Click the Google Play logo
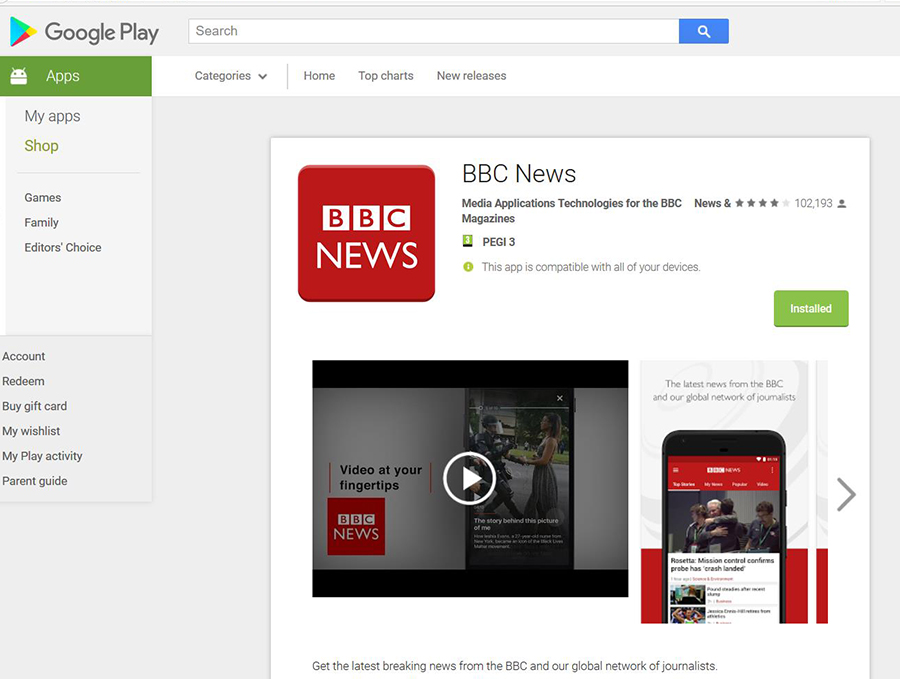Screen dimensions: 900x679 coord(84,32)
